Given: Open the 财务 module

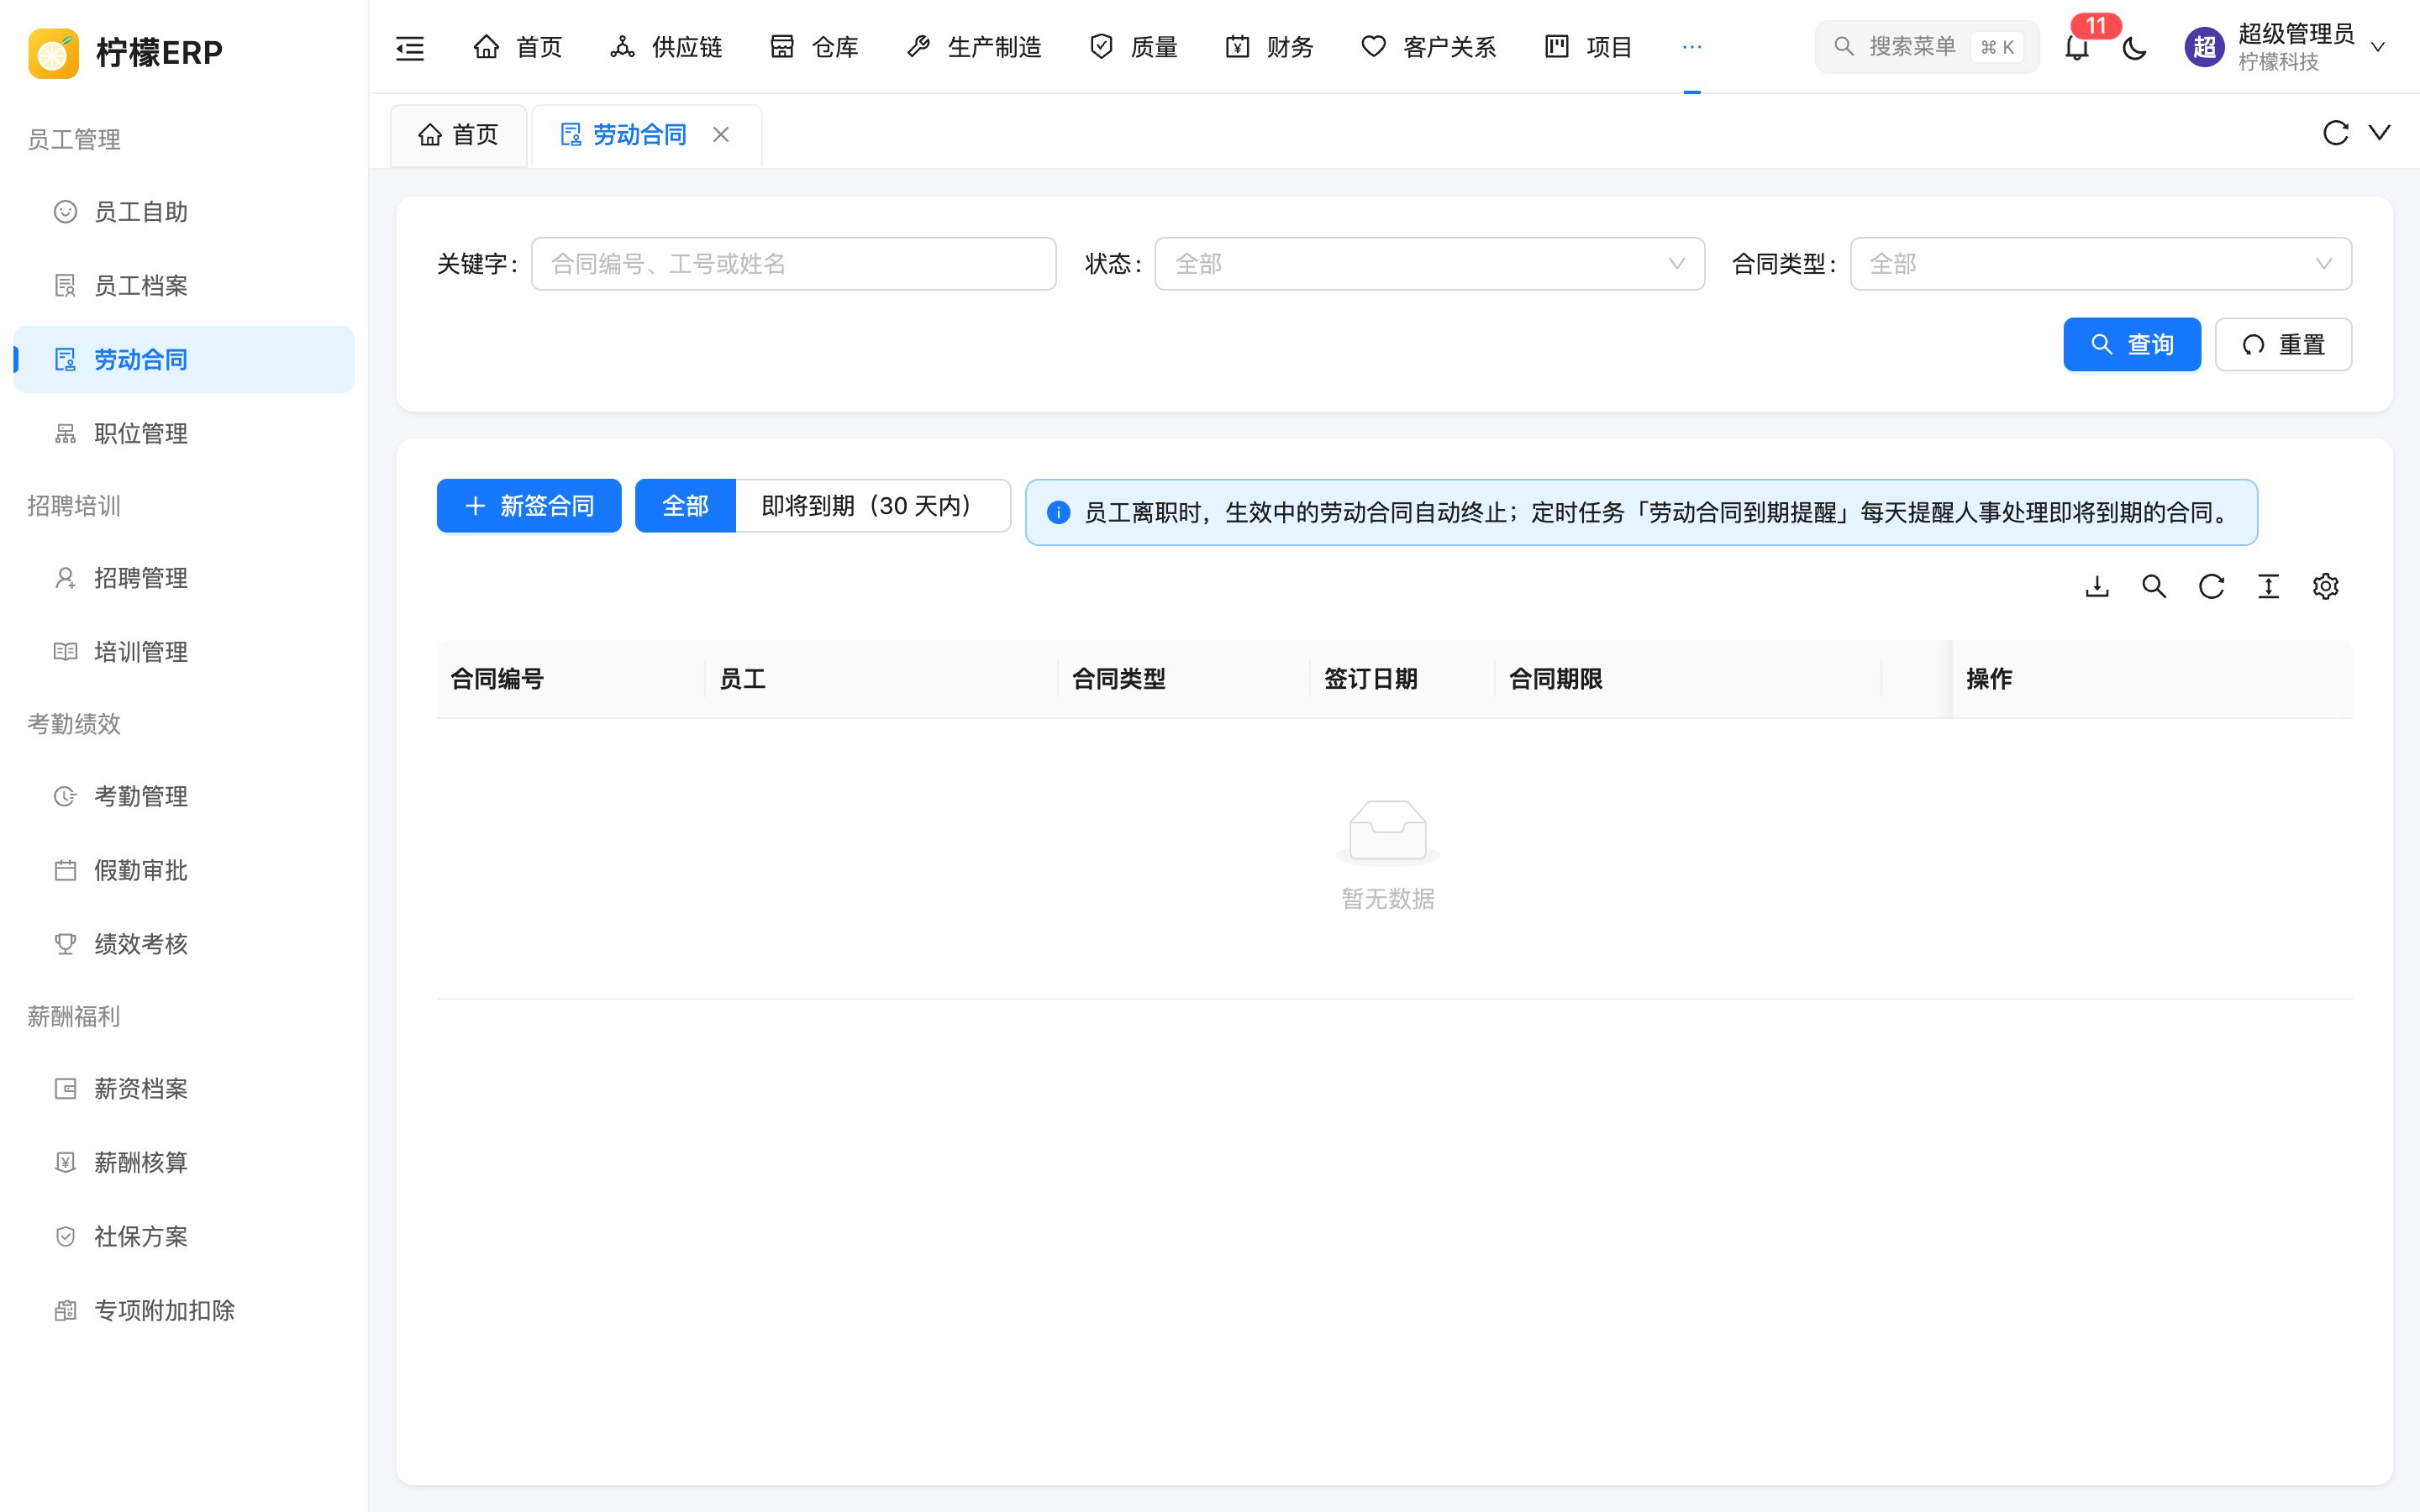Looking at the screenshot, I should coord(1269,47).
